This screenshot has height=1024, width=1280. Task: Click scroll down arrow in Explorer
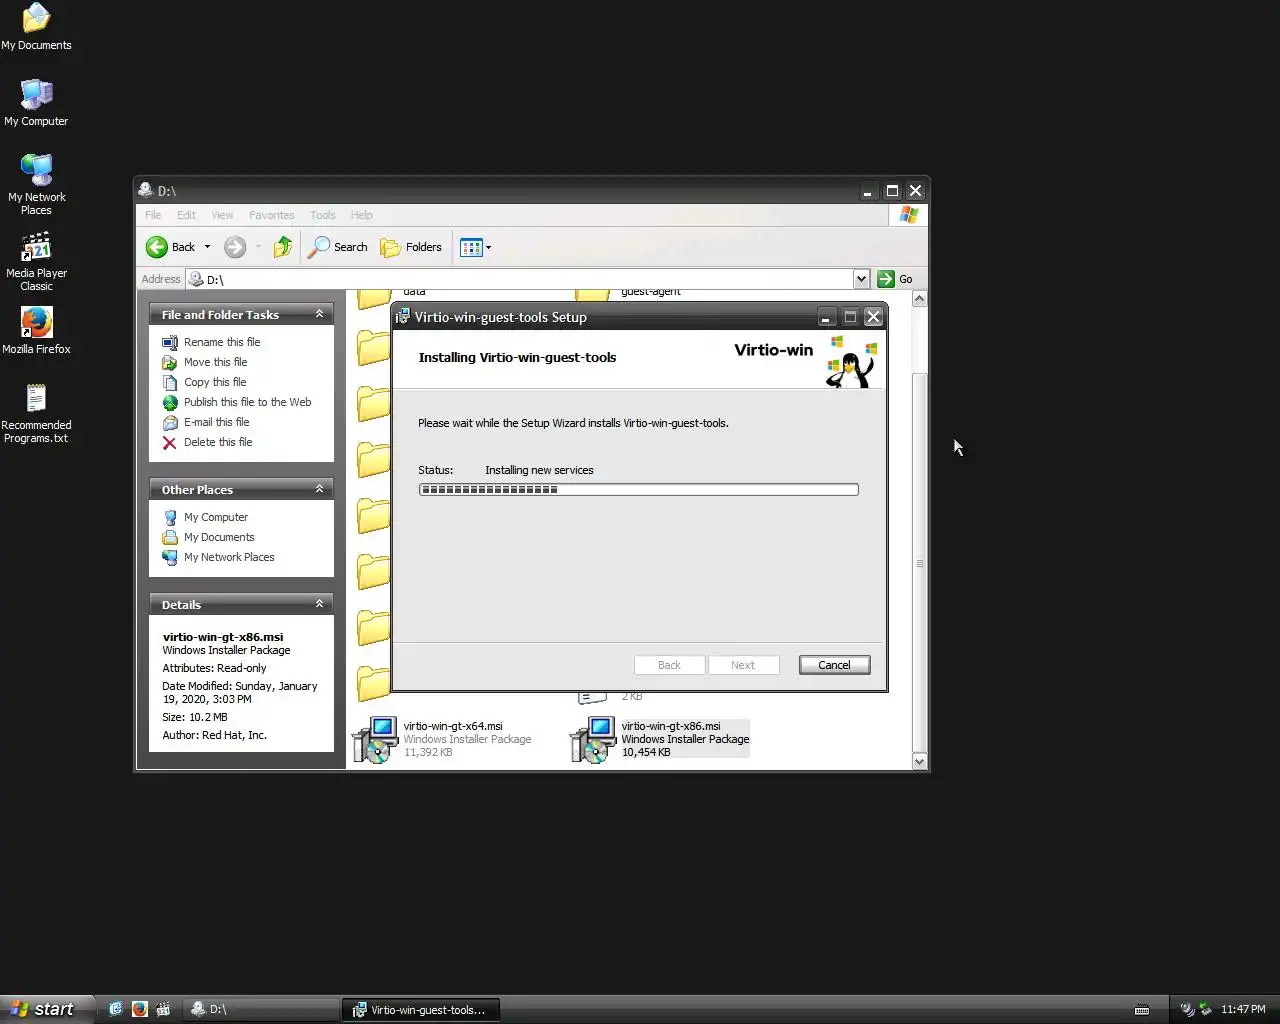tap(920, 761)
